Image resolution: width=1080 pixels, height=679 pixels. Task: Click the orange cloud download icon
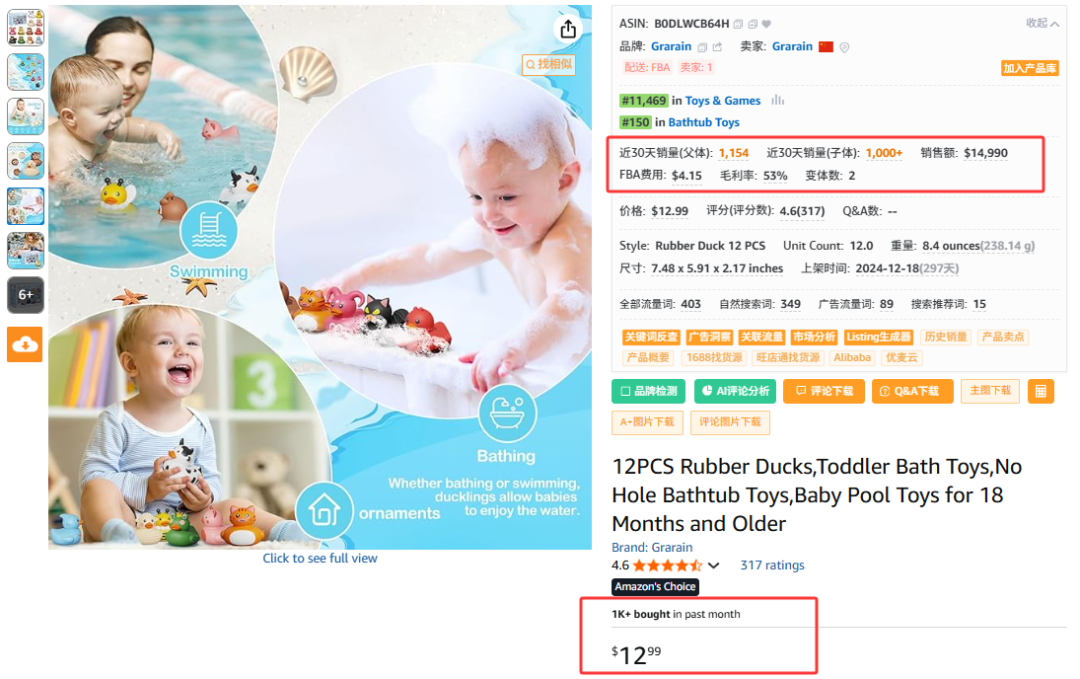coord(25,344)
